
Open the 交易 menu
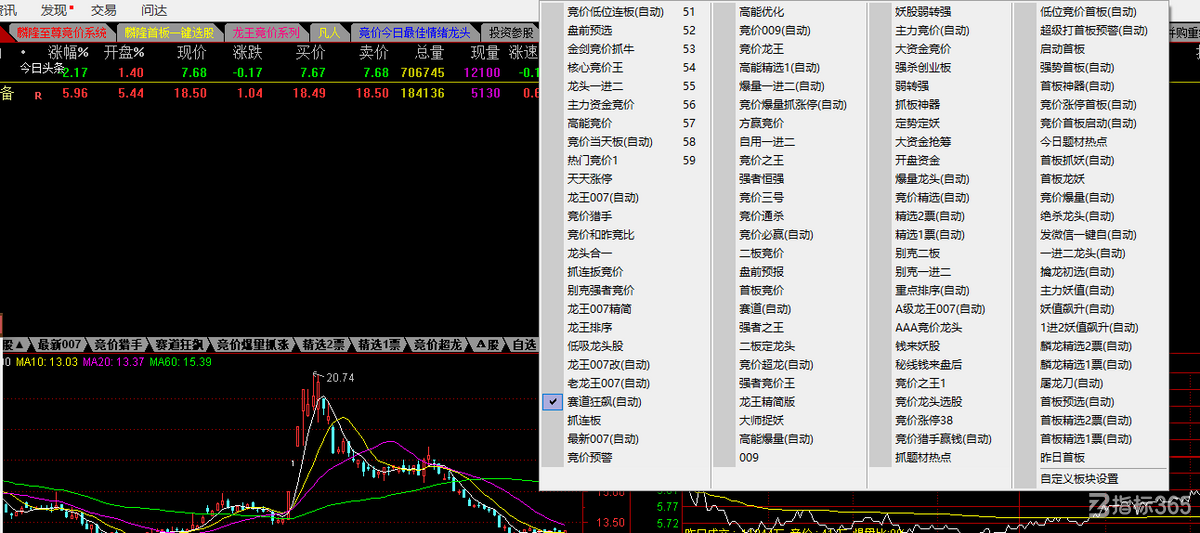coord(103,10)
